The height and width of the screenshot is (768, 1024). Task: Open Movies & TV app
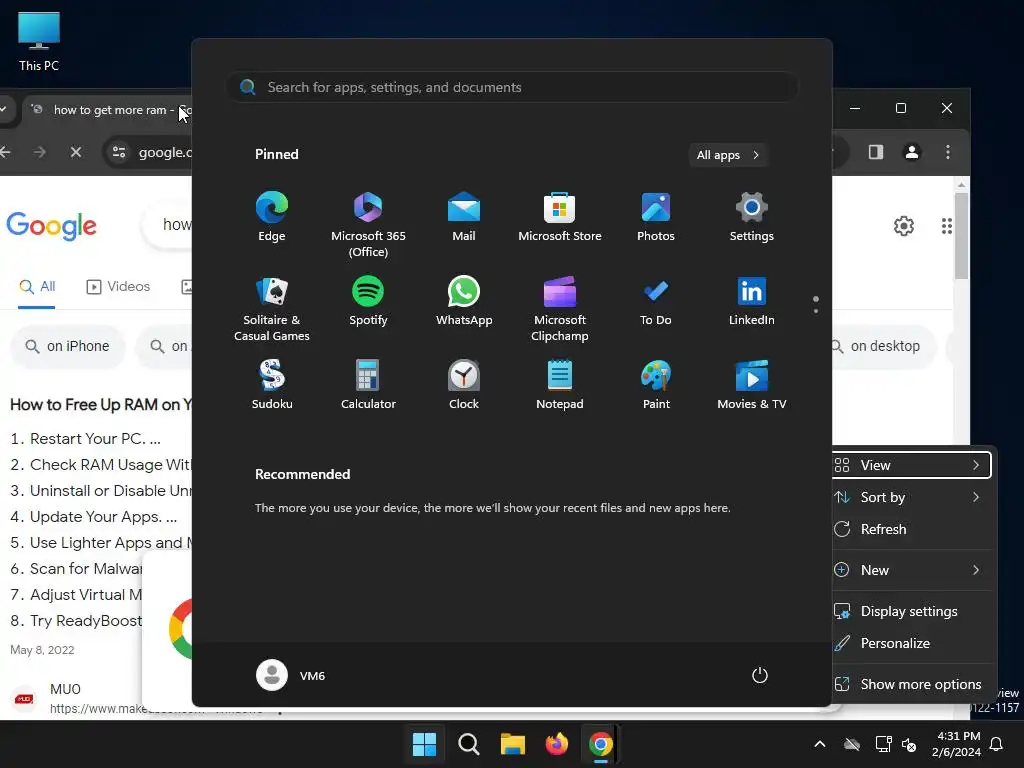(x=752, y=385)
